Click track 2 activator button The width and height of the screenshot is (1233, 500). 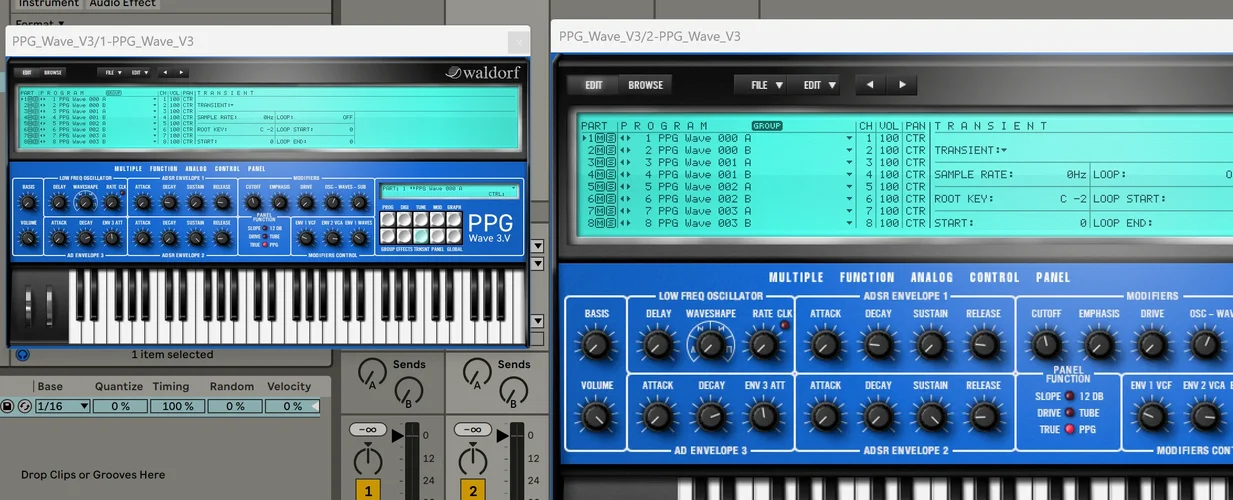pyautogui.click(x=472, y=490)
